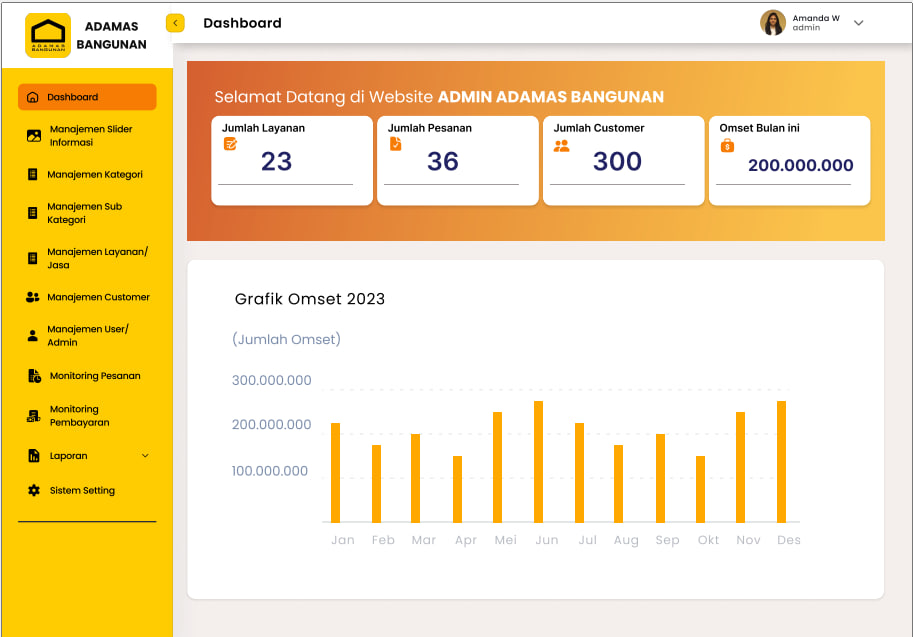Click the (Jumlah Omset) axis label
The image size is (913, 637).
[x=286, y=339]
